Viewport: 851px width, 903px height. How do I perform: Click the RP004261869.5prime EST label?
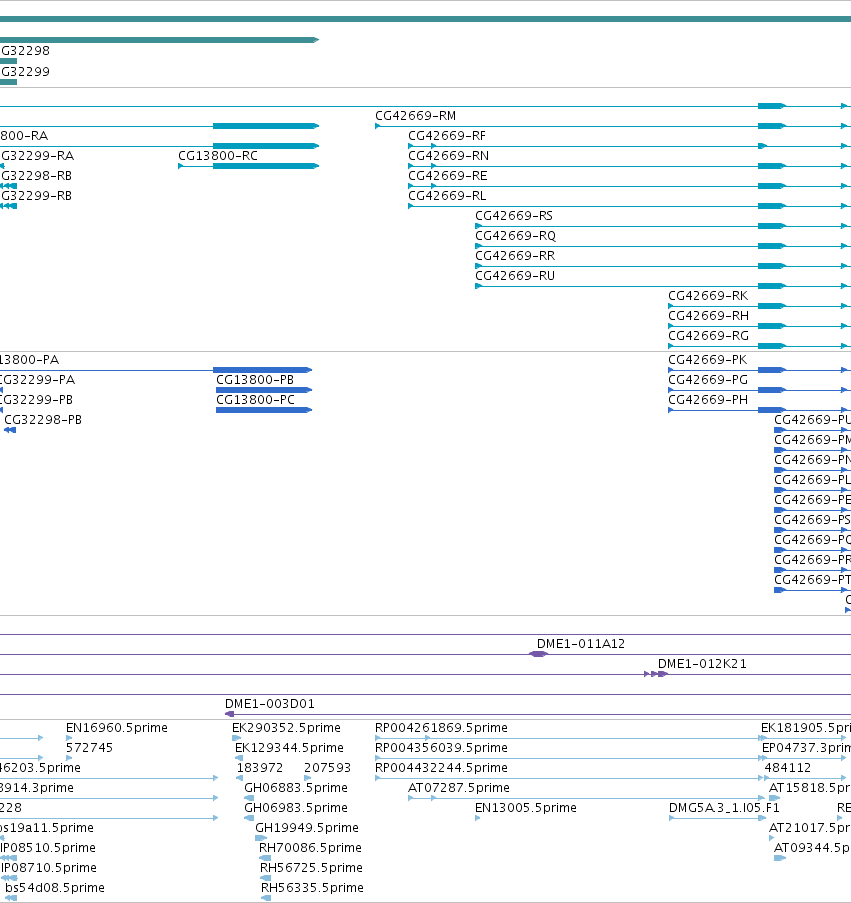441,728
